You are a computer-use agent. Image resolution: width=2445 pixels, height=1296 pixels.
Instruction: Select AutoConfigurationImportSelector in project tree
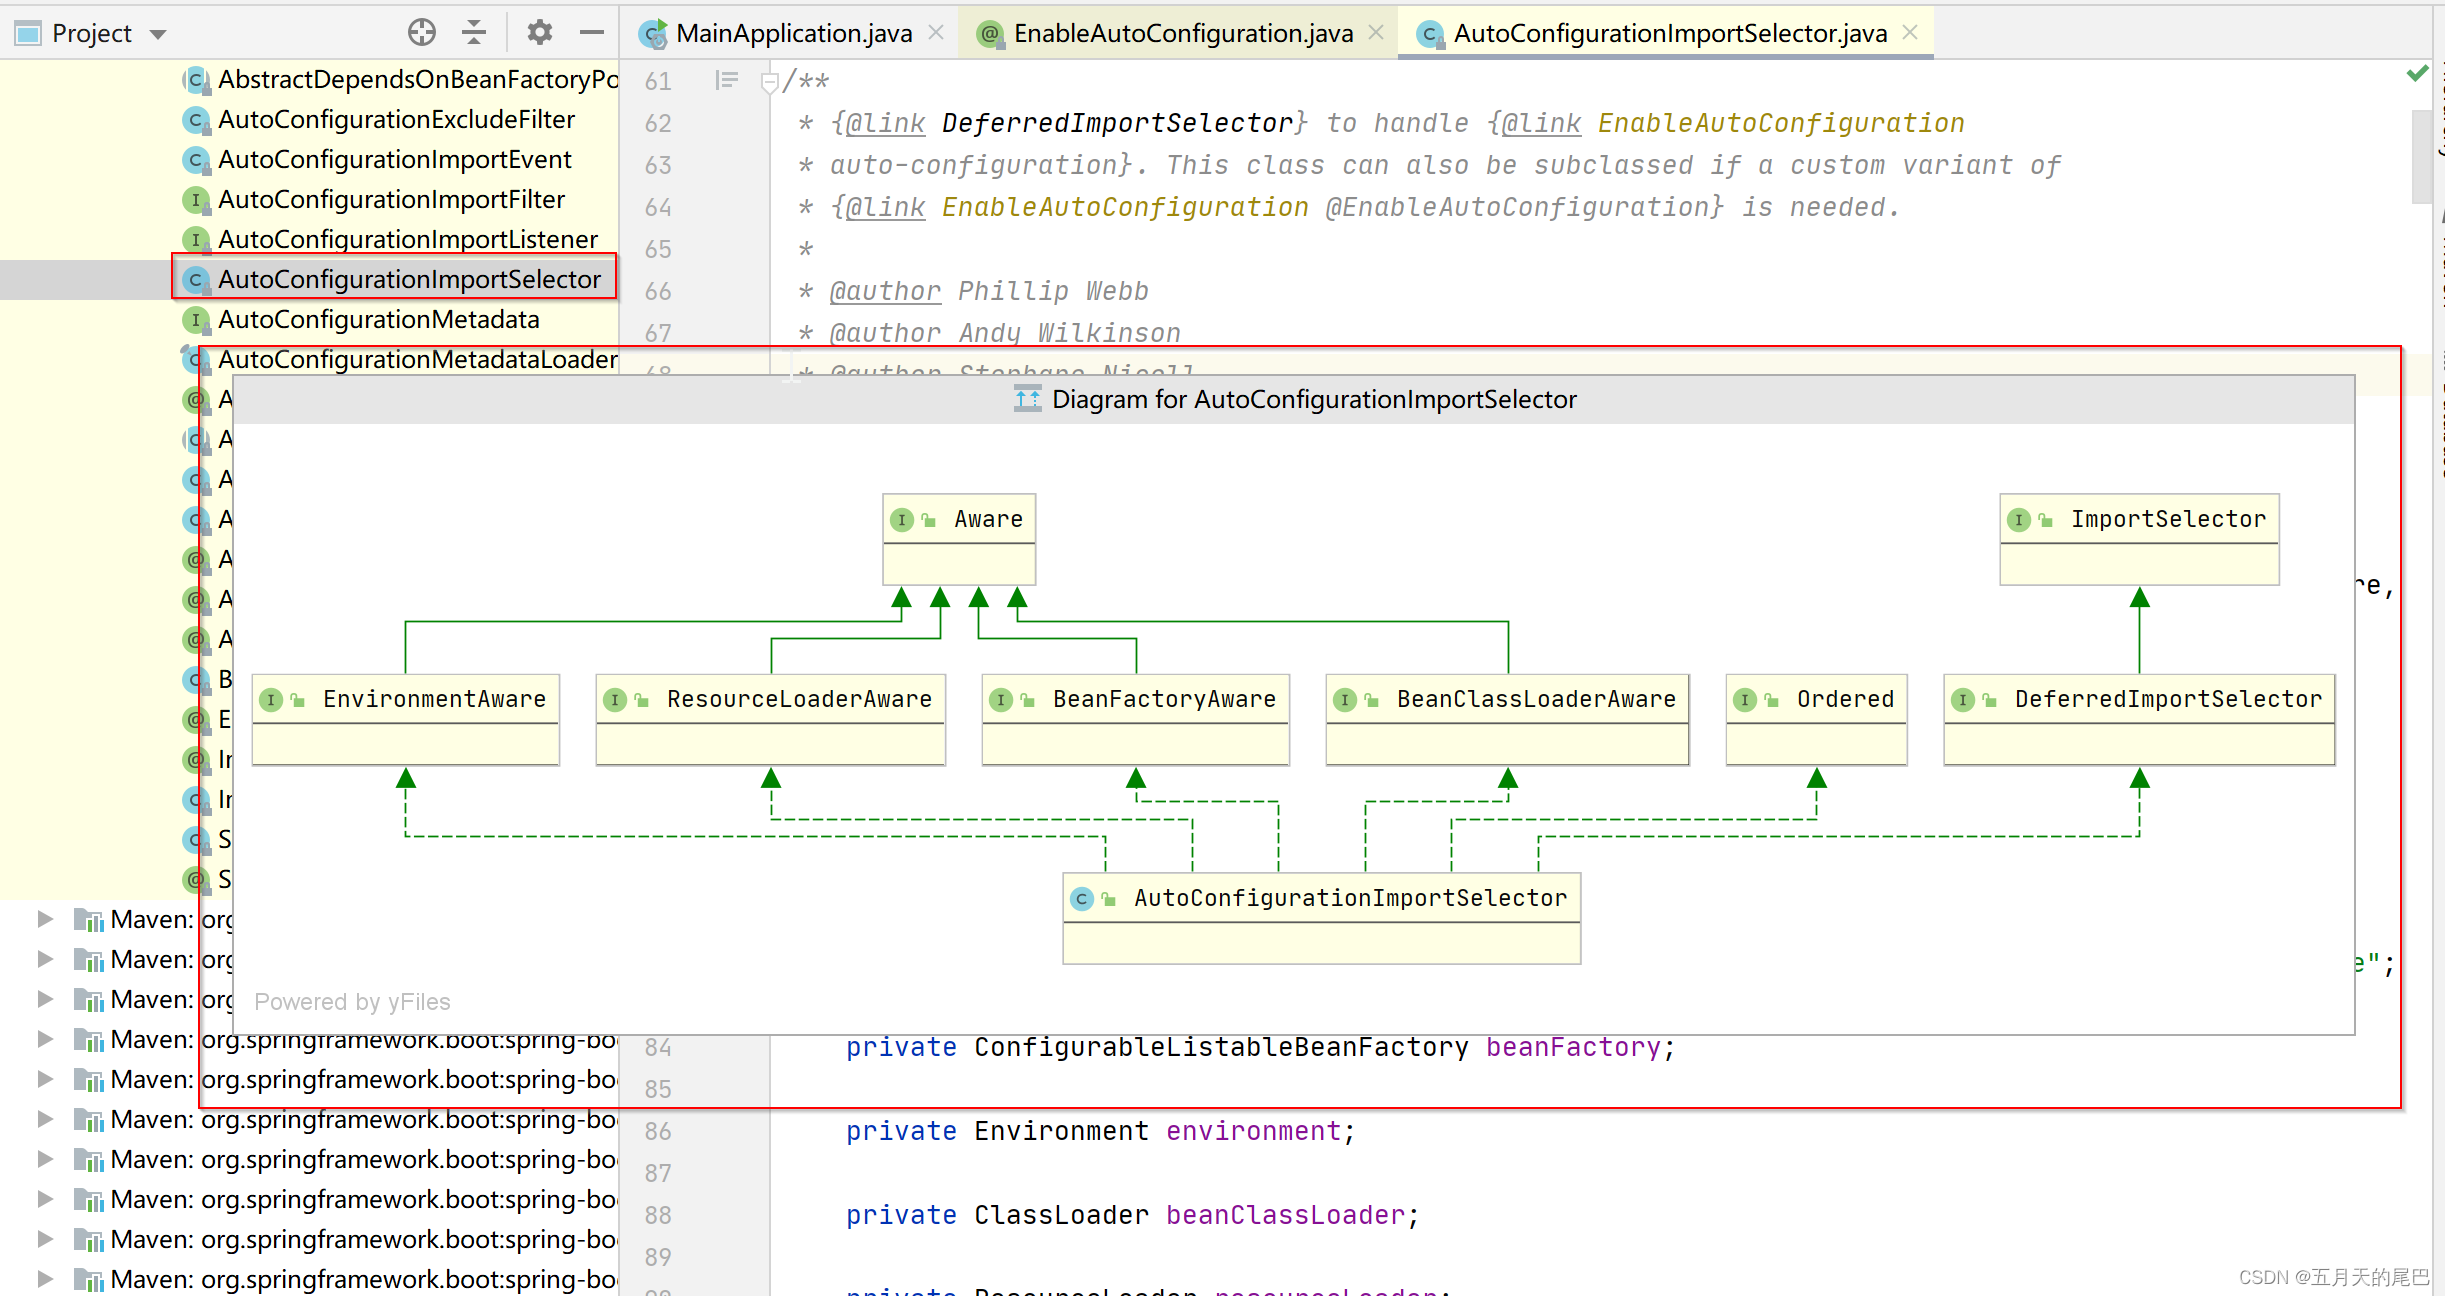pyautogui.click(x=409, y=279)
